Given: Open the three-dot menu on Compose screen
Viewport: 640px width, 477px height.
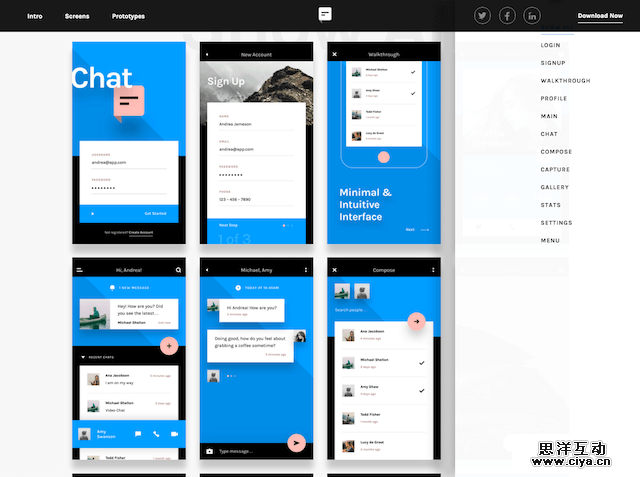Looking at the screenshot, I should (434, 270).
